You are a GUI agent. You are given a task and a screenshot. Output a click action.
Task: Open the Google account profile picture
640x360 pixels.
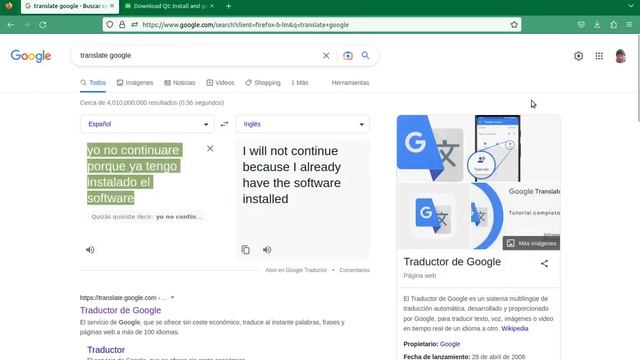coord(620,56)
